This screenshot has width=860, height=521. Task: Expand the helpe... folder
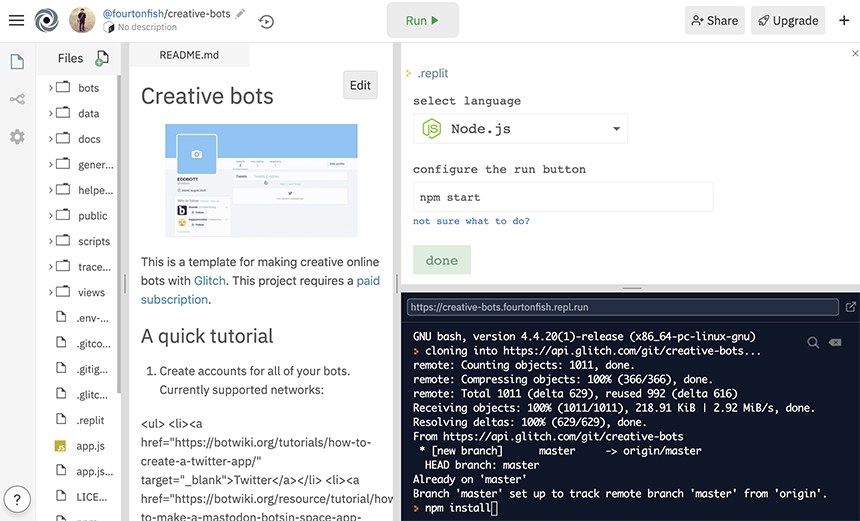coord(50,190)
